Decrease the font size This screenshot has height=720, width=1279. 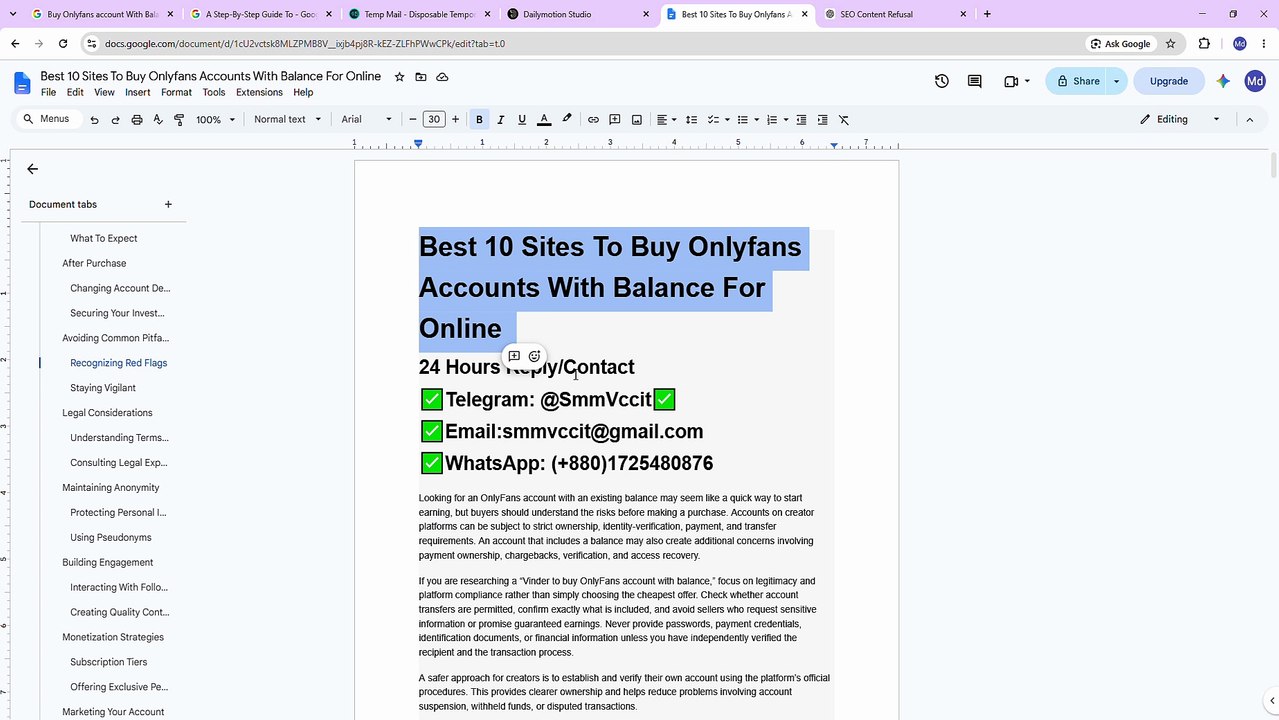point(413,120)
